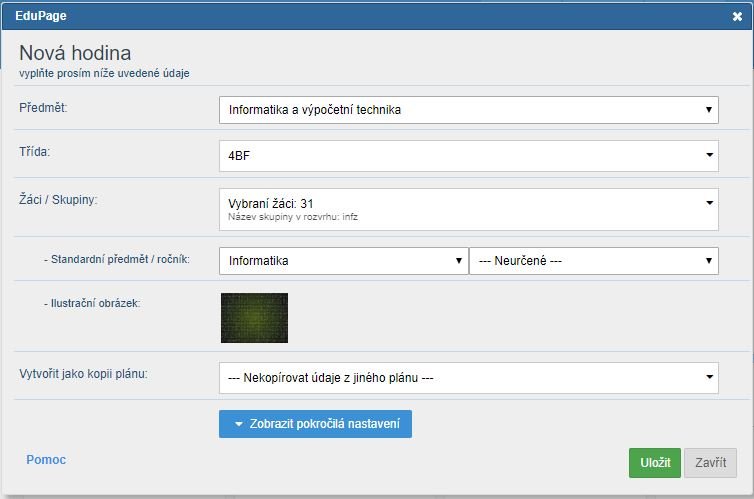Click the arrow on the Informatika combo box
The width and height of the screenshot is (754, 499).
coord(458,261)
